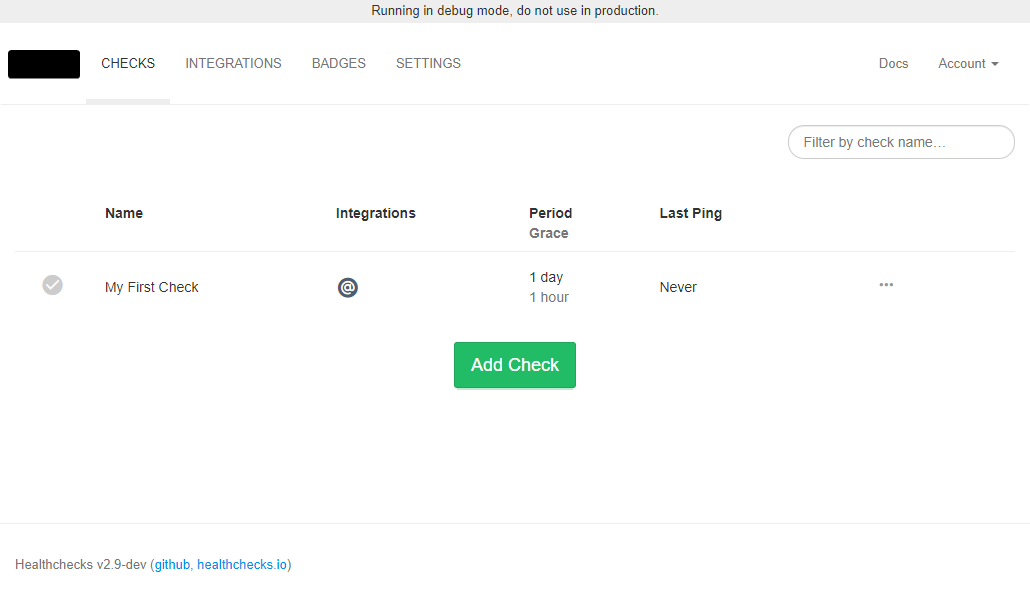Click the 1 day period value
The image size is (1030, 607).
[x=546, y=277]
